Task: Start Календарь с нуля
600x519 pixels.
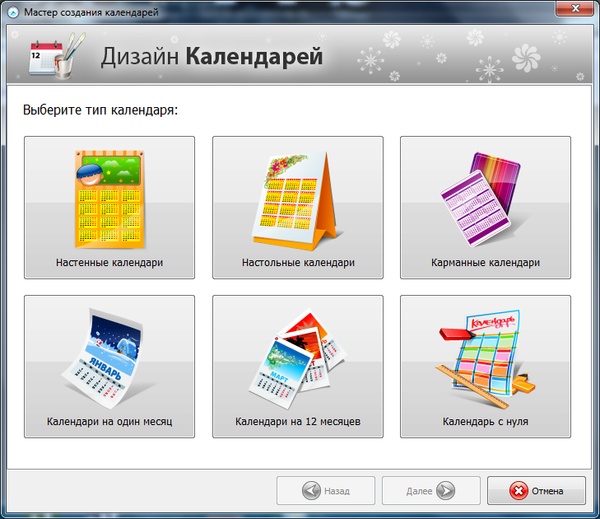Action: (485, 422)
